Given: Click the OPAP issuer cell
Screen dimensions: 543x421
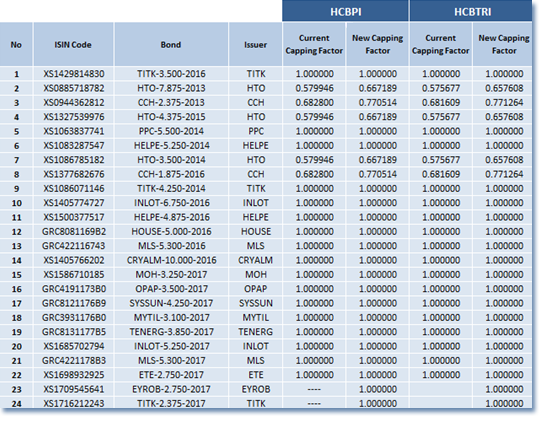Looking at the screenshot, I should click(256, 289).
